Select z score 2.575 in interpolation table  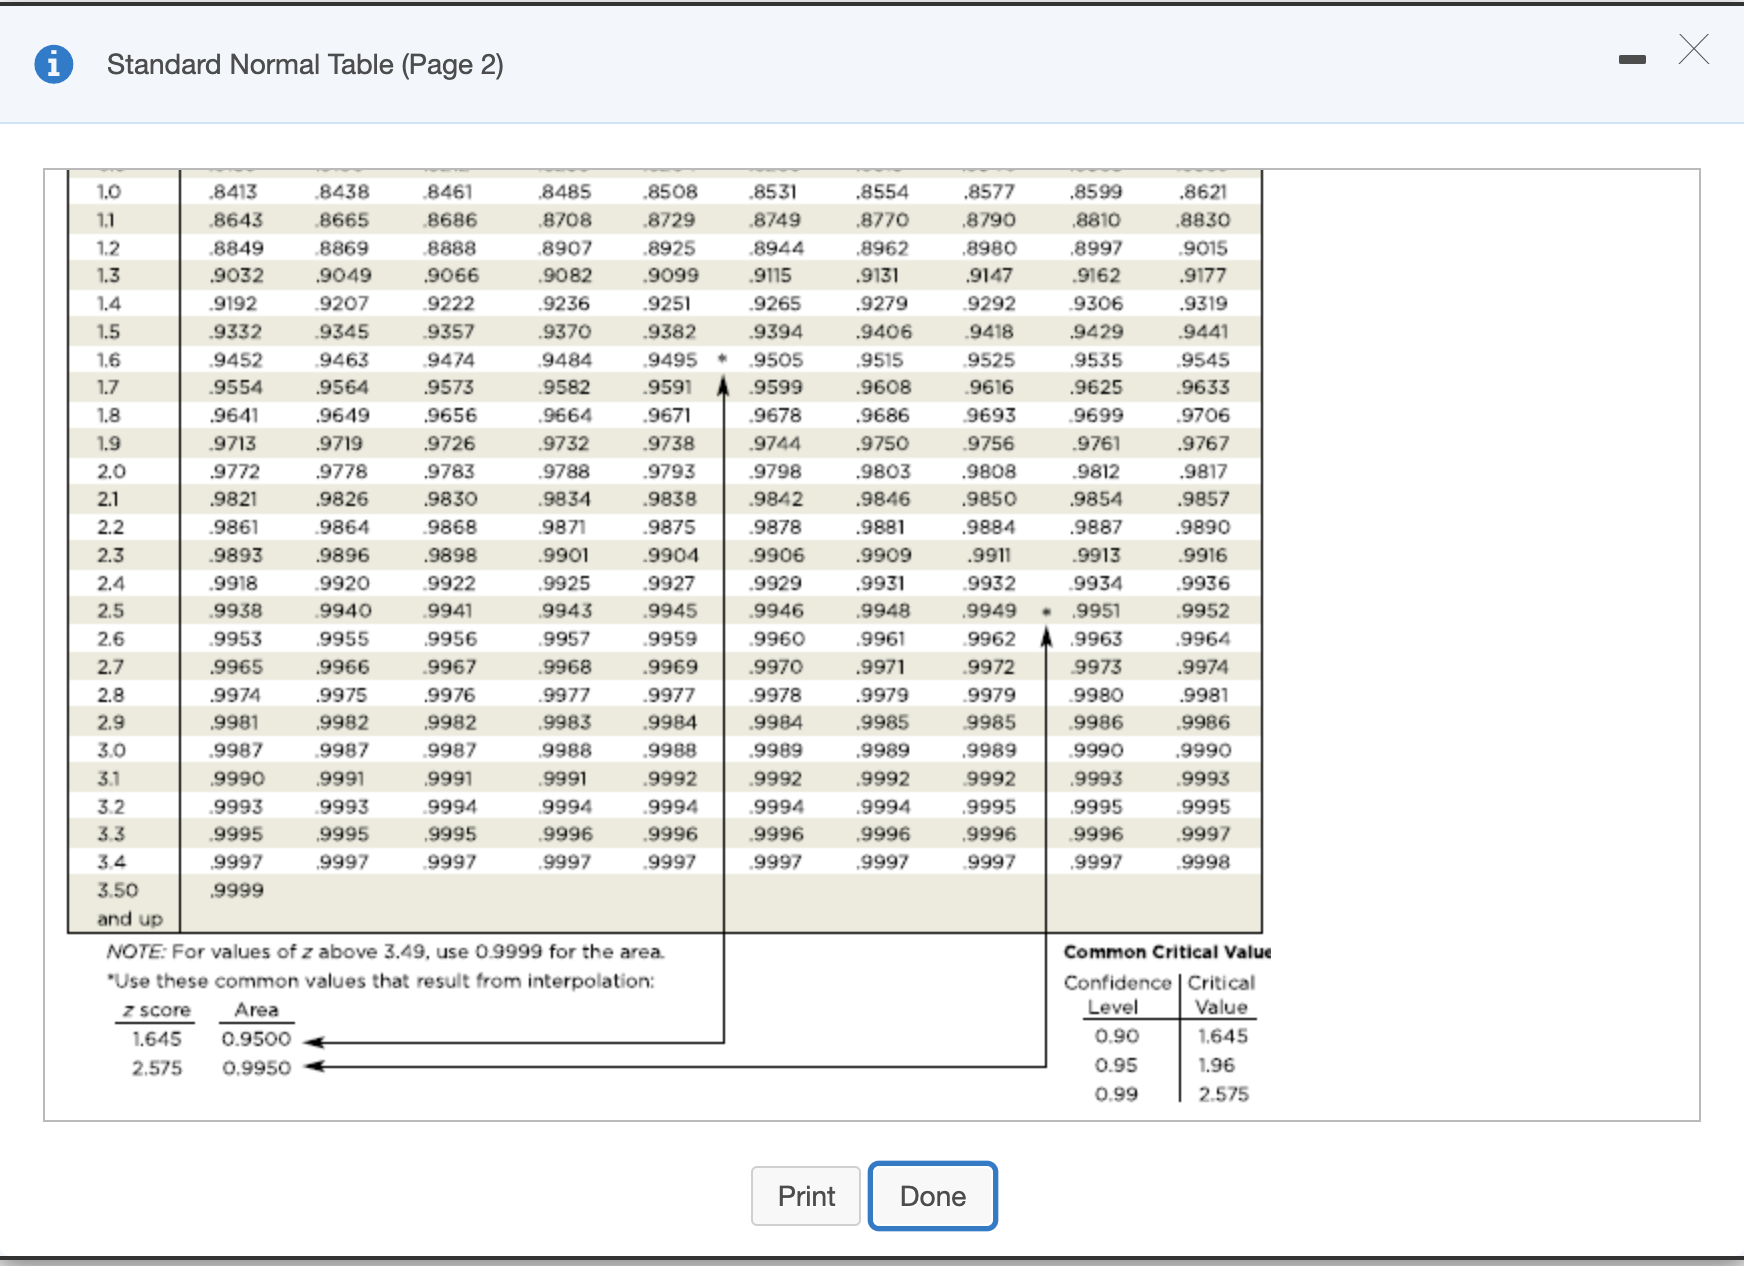point(157,1068)
